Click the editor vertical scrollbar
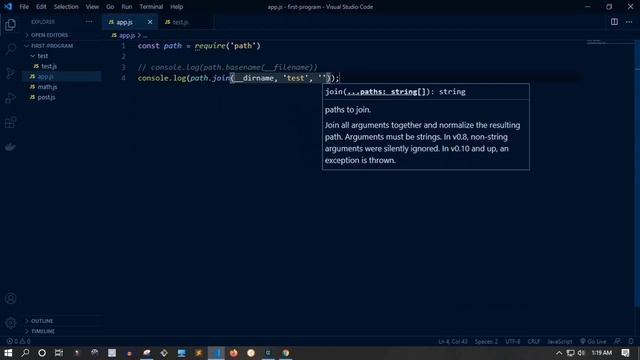 coord(637,173)
